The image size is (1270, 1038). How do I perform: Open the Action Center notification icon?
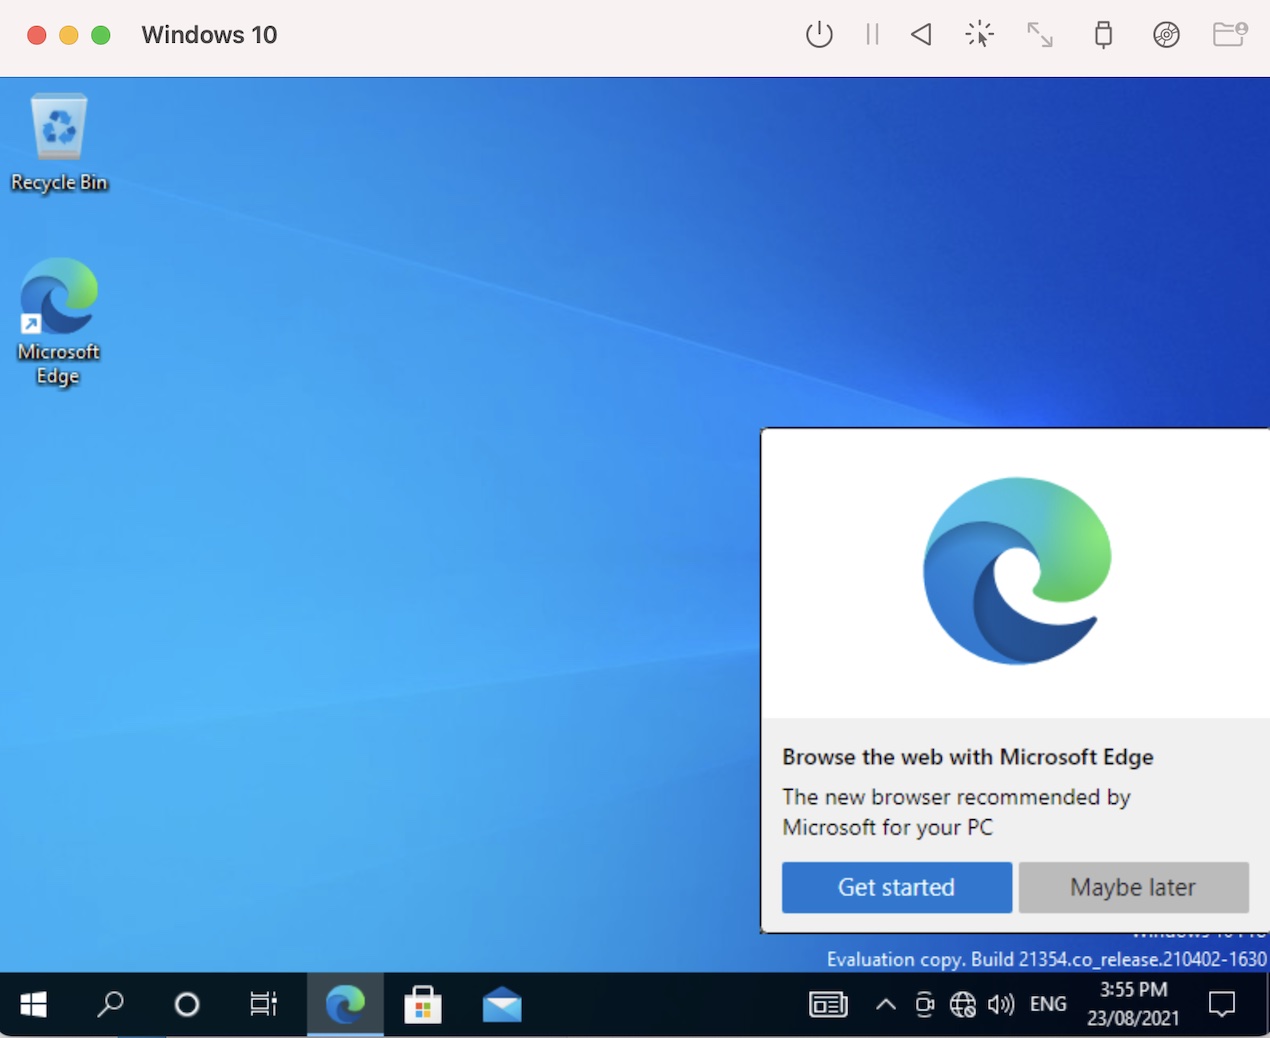pyautogui.click(x=1222, y=1004)
